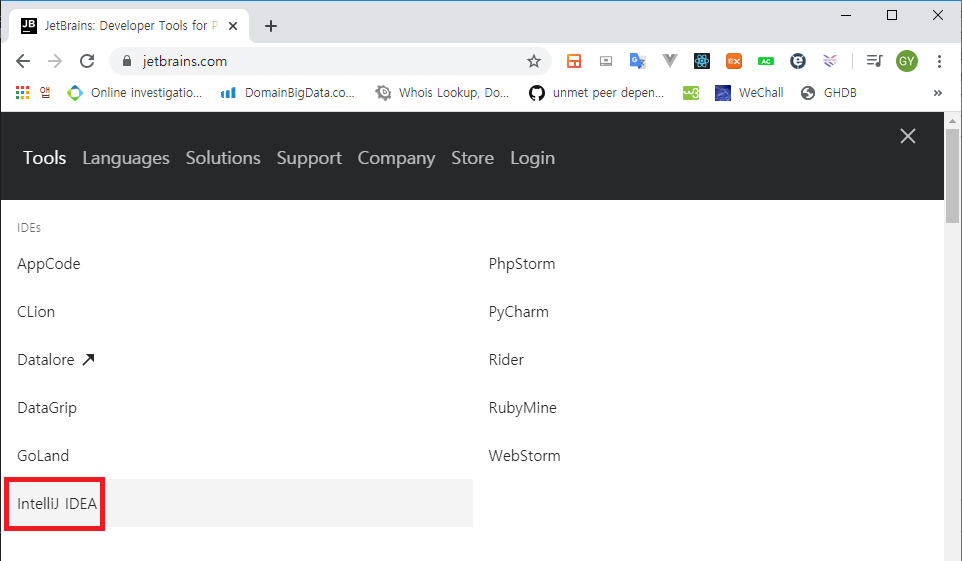Open the media control playlist icon
Viewport: 962px width, 561px height.
click(x=874, y=61)
